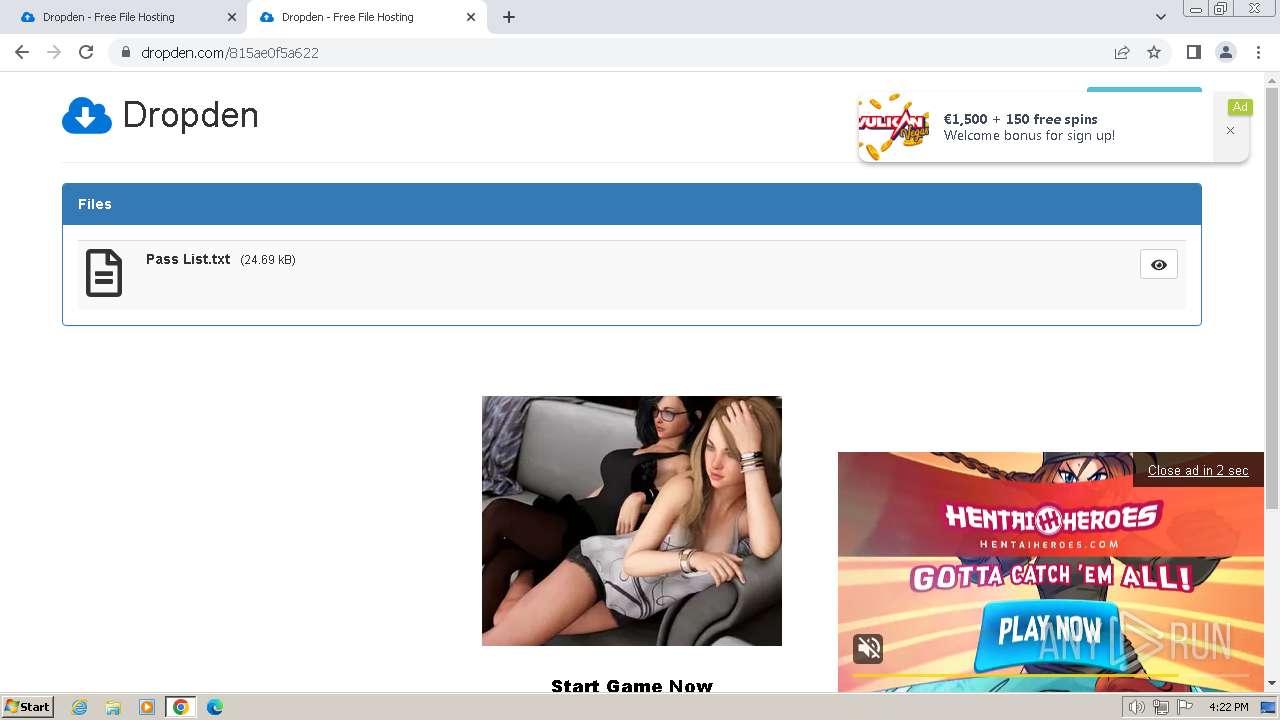Click the GOTTA CATCH 'EM ALL ad text

[x=1051, y=577]
